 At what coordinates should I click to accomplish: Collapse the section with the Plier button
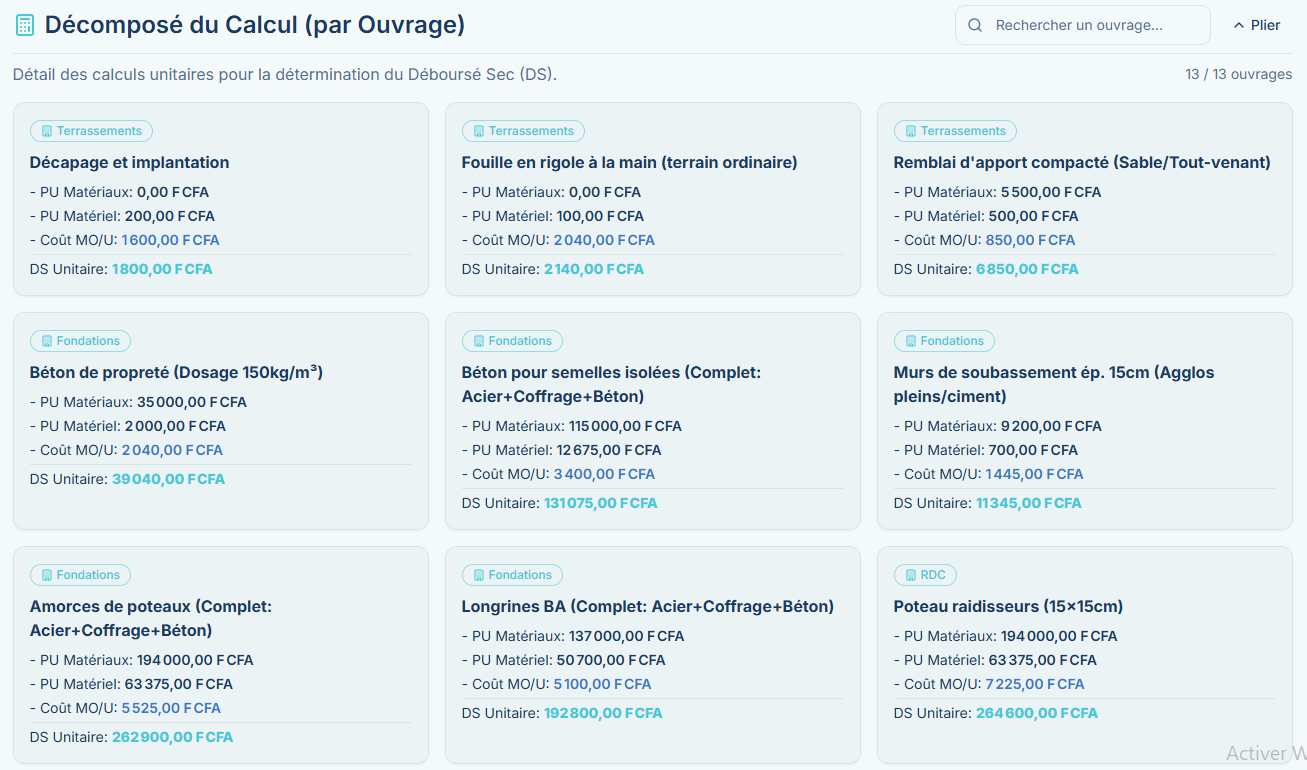tap(1257, 25)
